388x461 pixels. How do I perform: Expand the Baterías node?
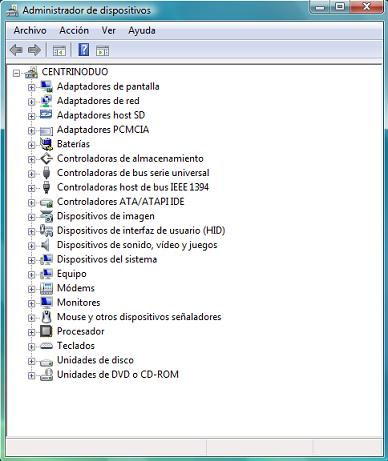tap(31, 145)
